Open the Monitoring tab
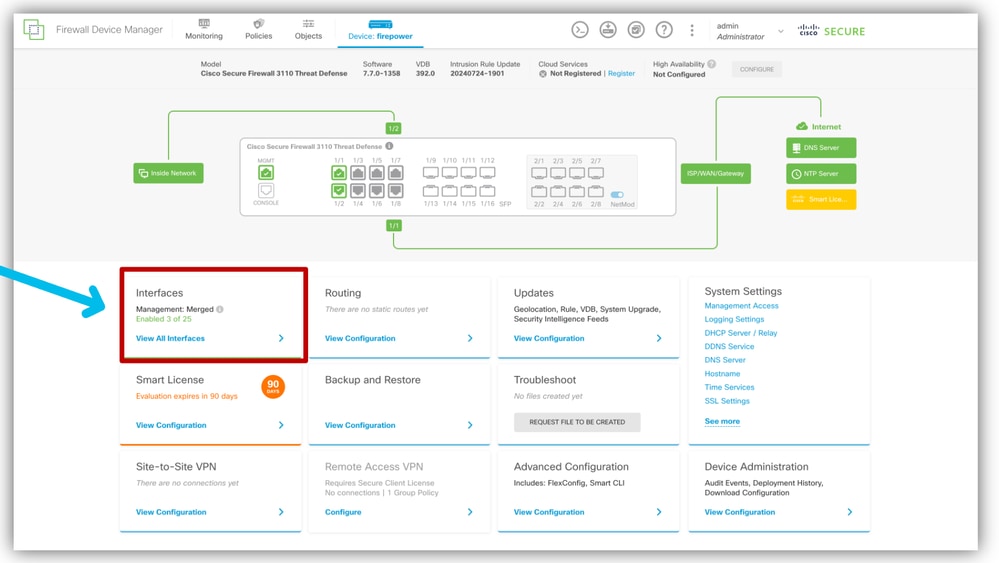The image size is (999, 563). tap(204, 30)
